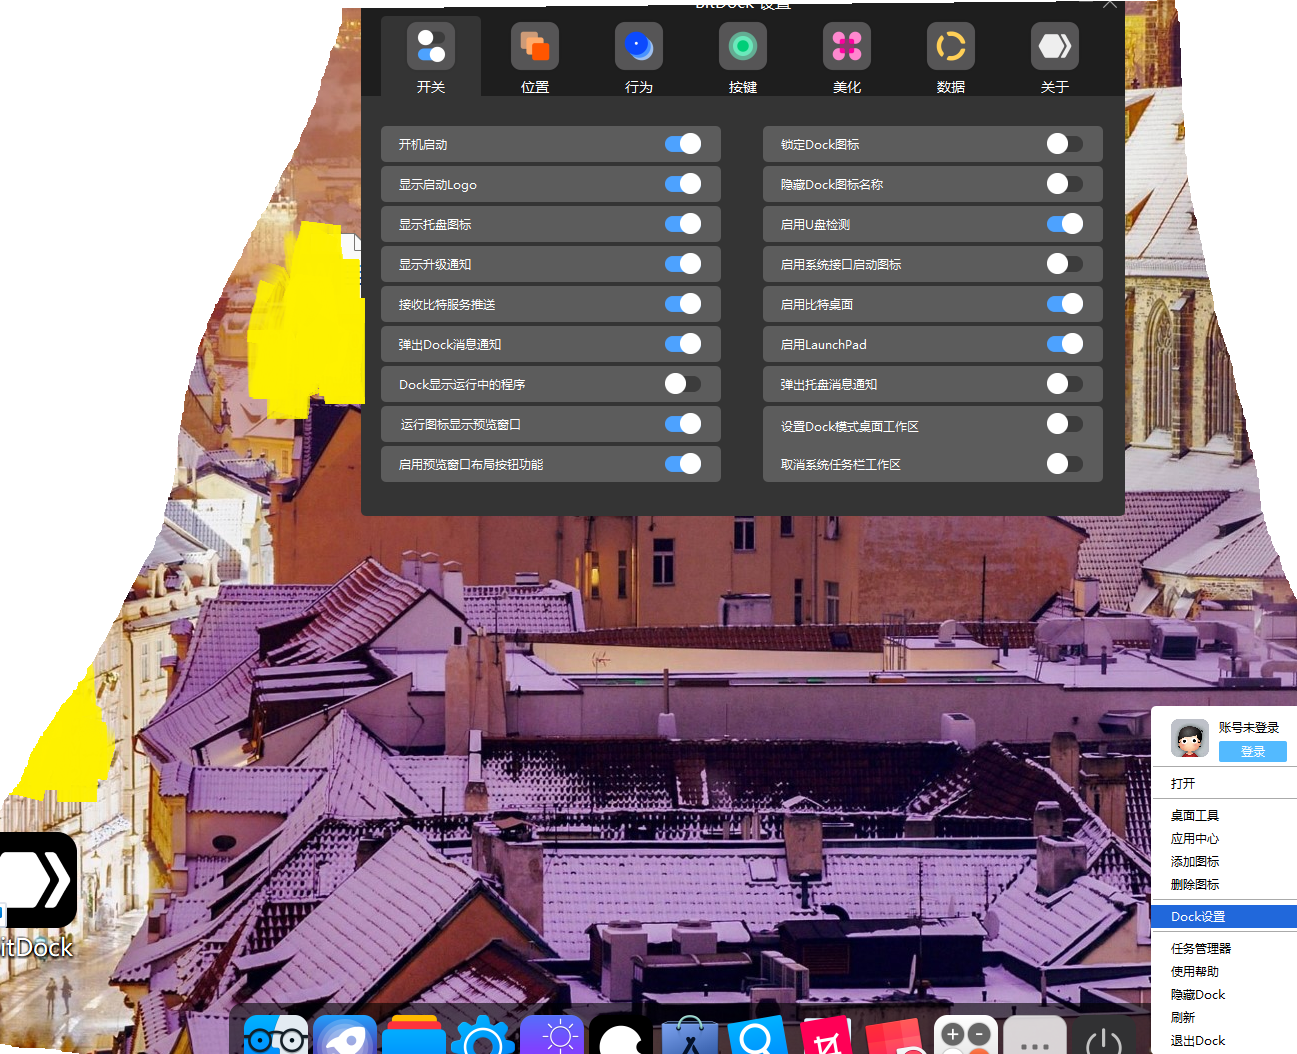
Task: Open the 行为 behavior tab
Action: tap(639, 58)
